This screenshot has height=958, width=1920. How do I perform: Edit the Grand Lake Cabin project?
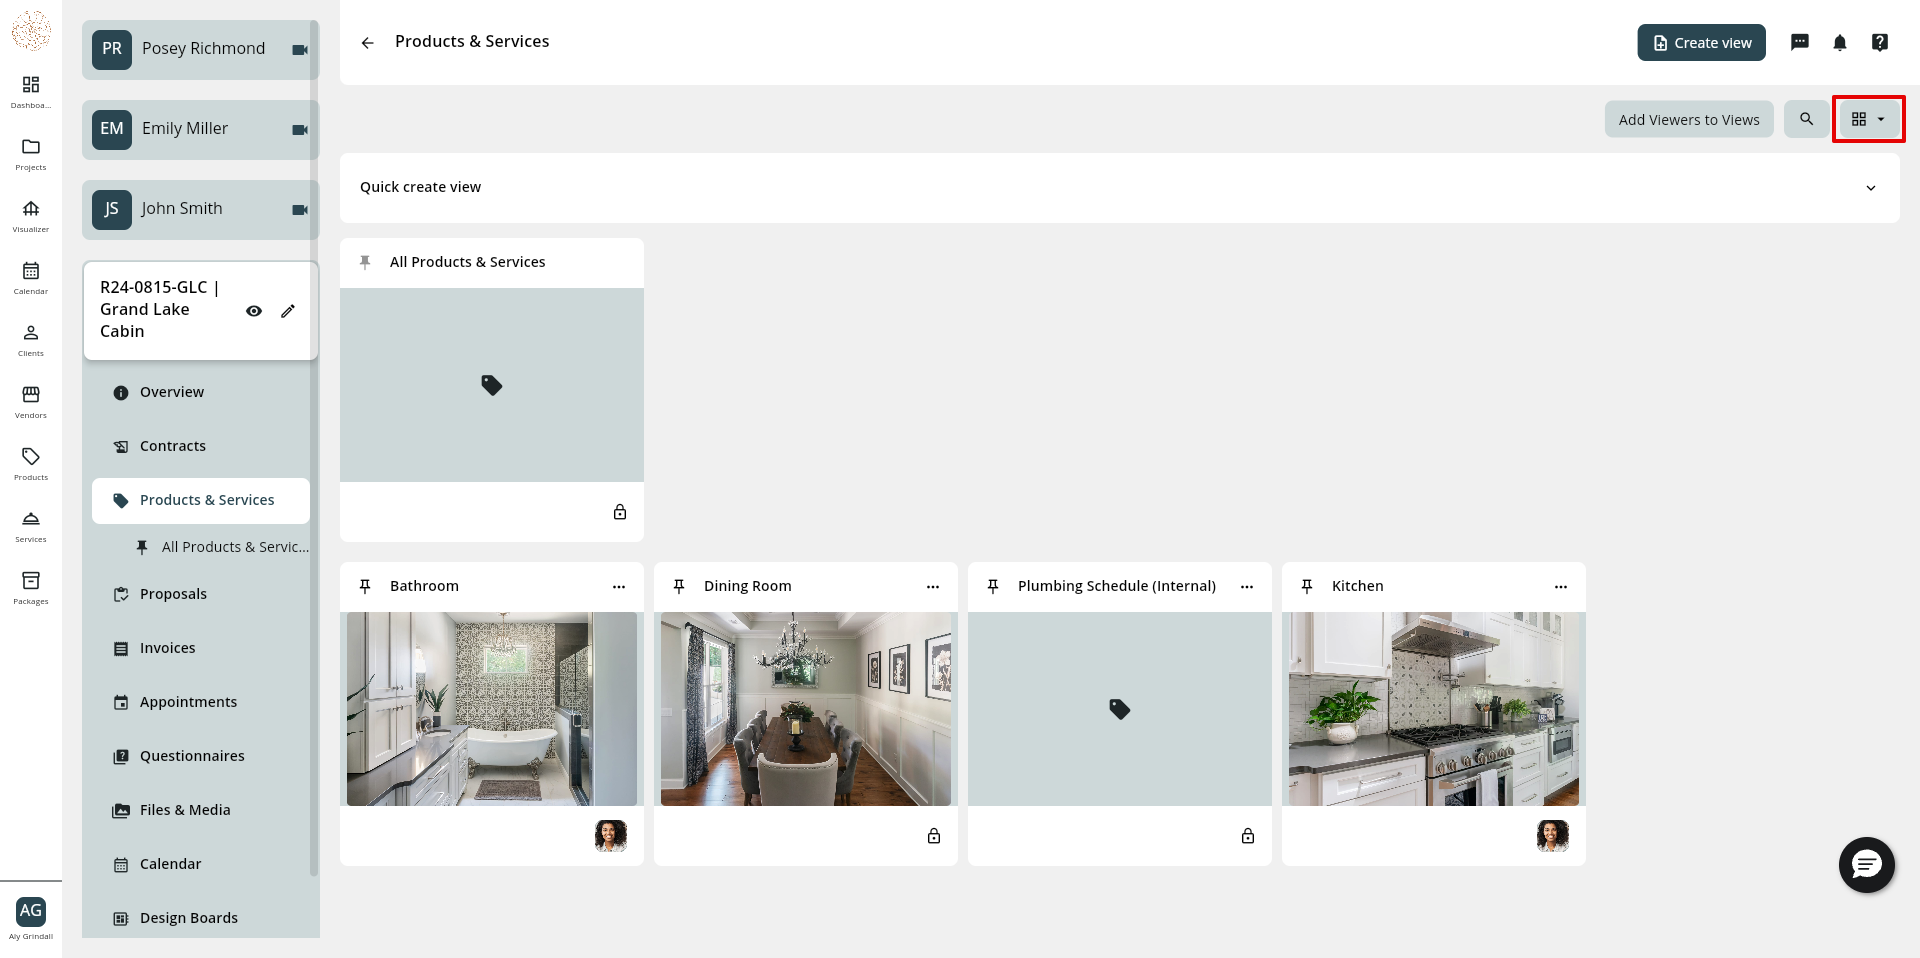[x=288, y=311]
